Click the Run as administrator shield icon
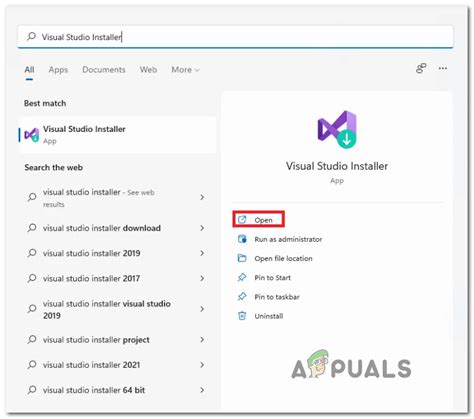The height and width of the screenshot is (419, 474). [242, 239]
